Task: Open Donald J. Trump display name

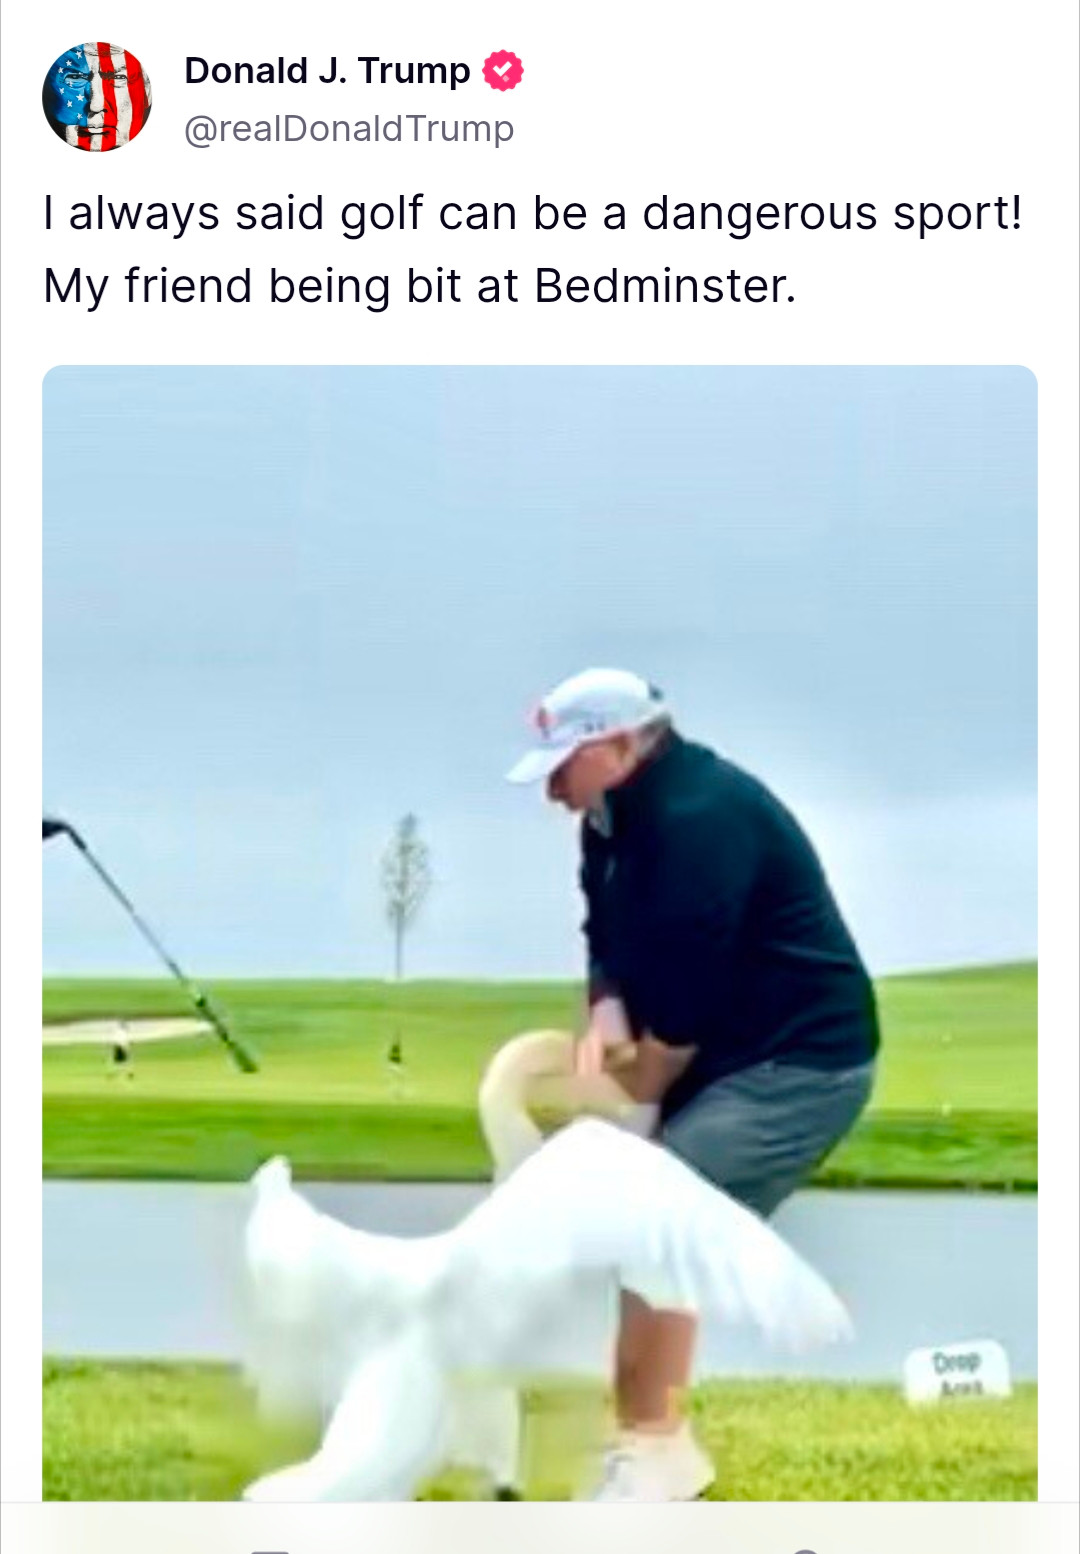Action: (x=327, y=71)
